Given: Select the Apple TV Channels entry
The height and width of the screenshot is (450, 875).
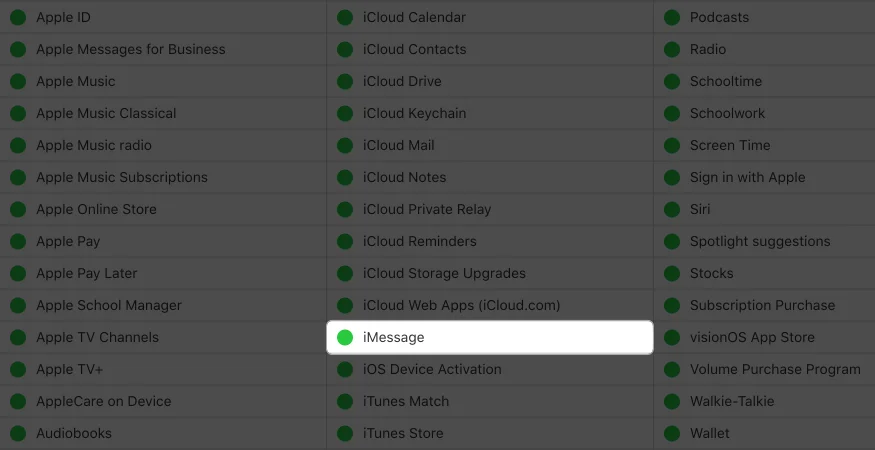Looking at the screenshot, I should click(x=163, y=337).
